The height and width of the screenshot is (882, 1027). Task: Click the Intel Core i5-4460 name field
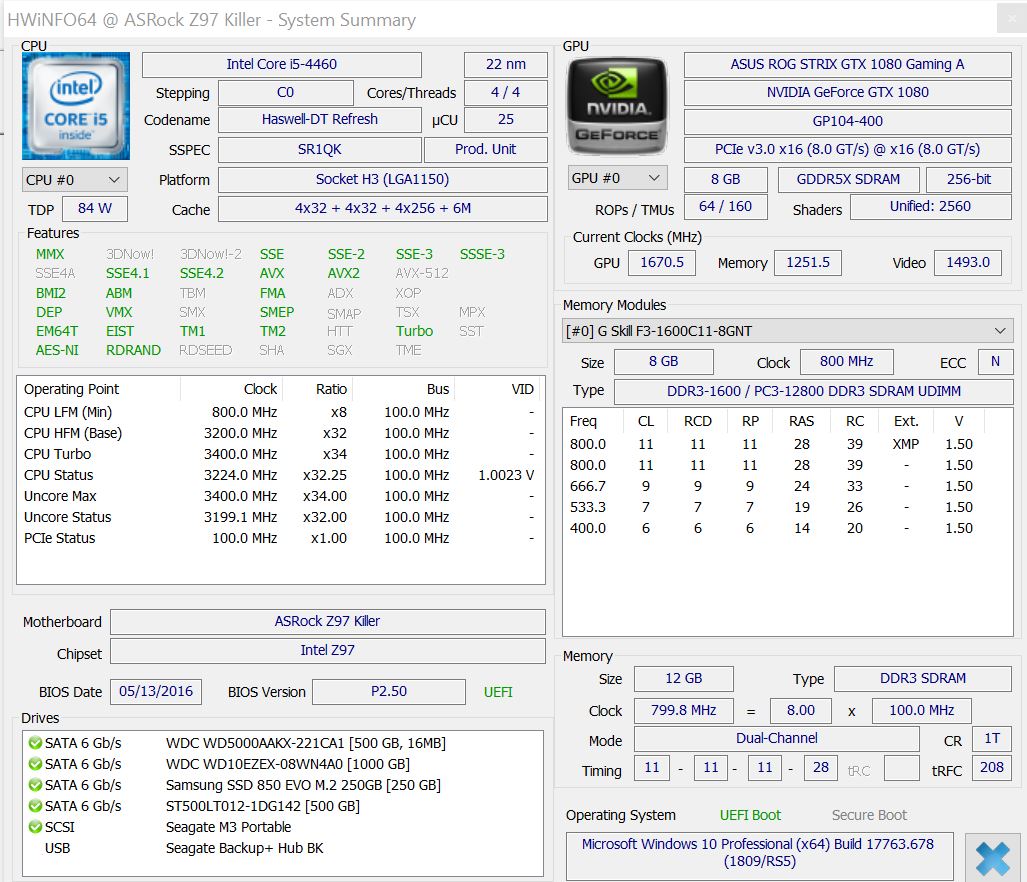282,64
